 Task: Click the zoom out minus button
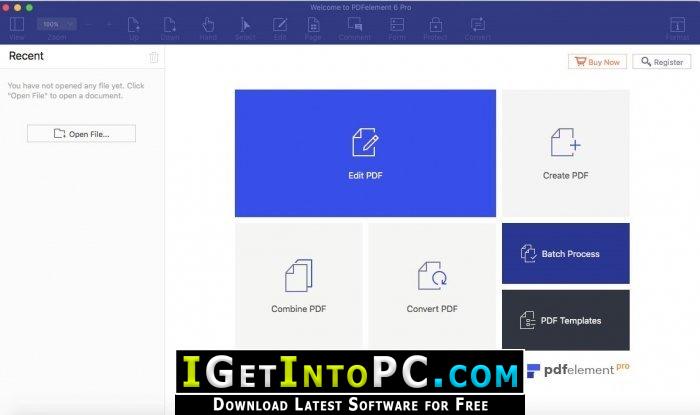tap(88, 25)
